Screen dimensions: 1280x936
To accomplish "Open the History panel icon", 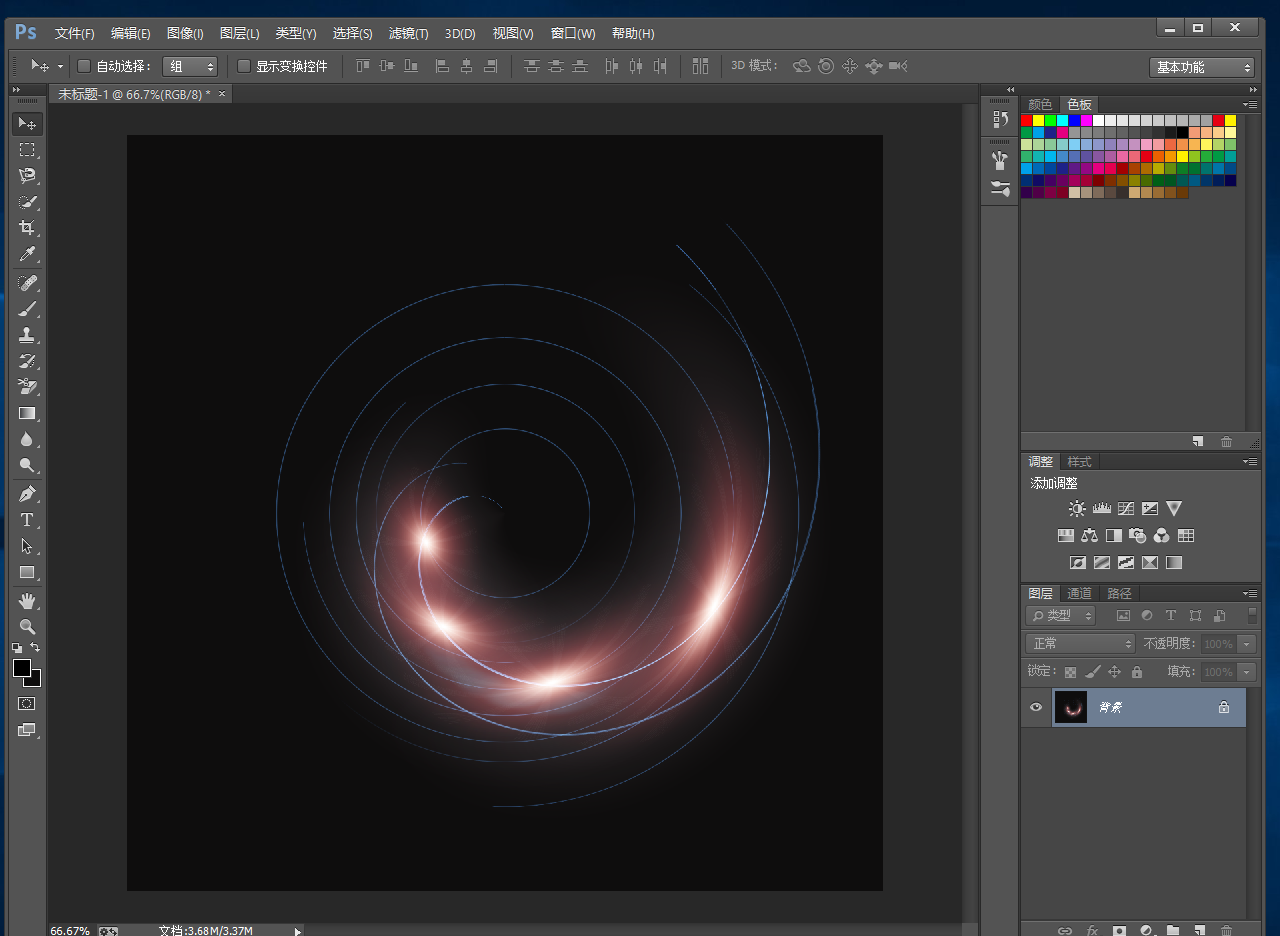I will coord(1000,119).
